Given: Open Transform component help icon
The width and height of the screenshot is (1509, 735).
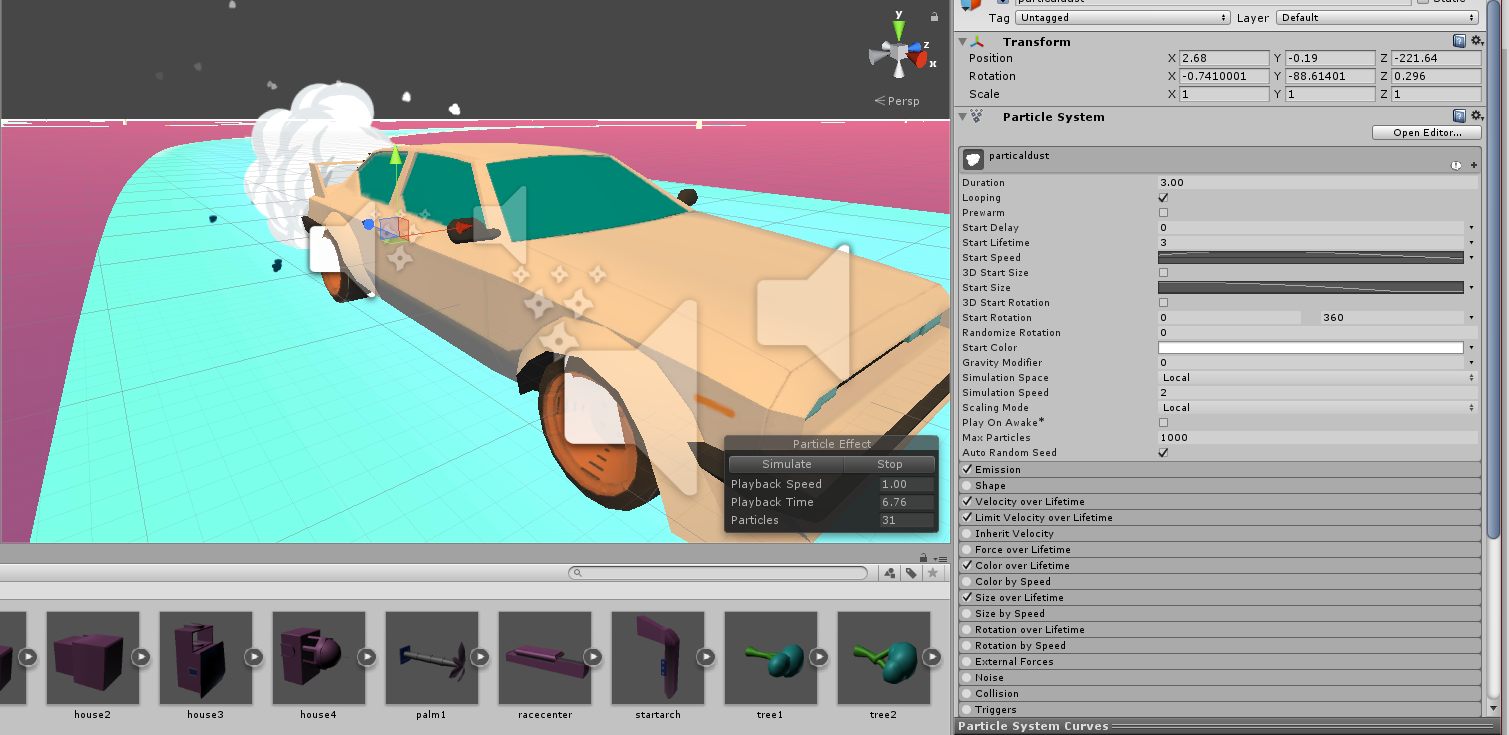Looking at the screenshot, I should 1459,41.
